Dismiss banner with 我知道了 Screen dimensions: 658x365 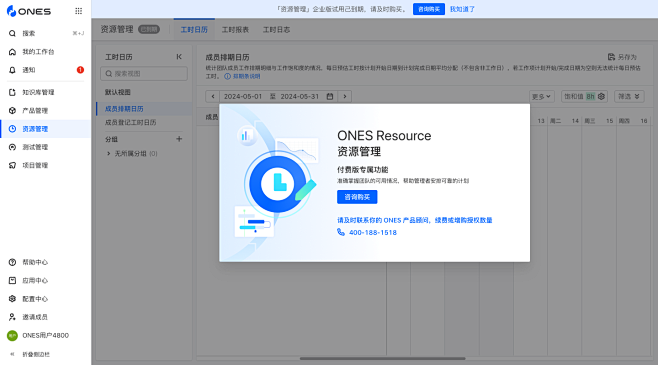[462, 9]
